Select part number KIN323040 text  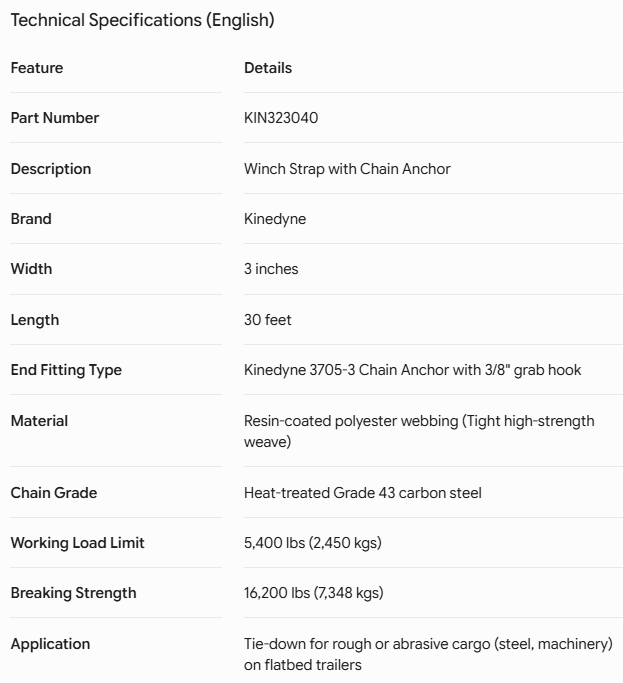pos(281,118)
